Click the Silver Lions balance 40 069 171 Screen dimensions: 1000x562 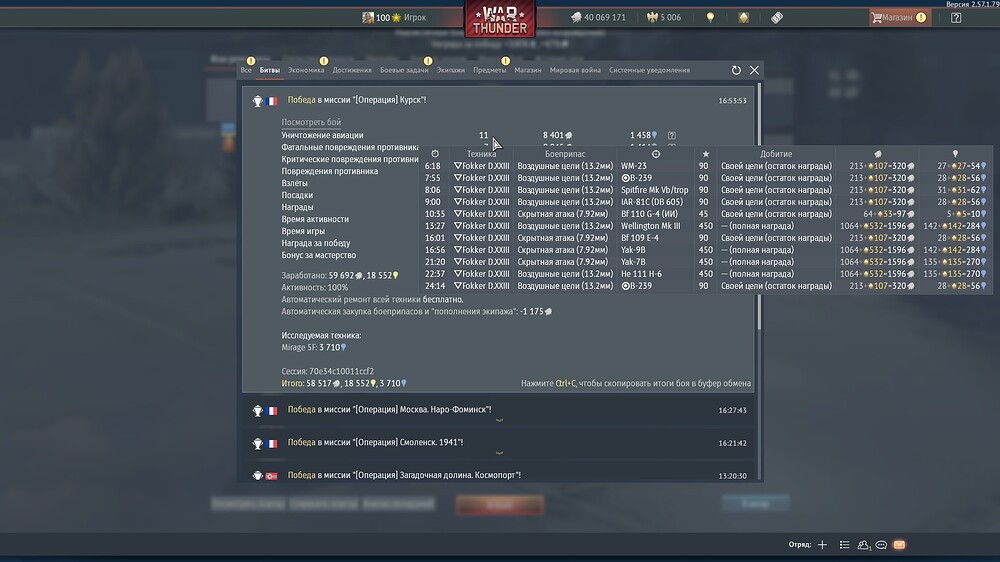[598, 18]
